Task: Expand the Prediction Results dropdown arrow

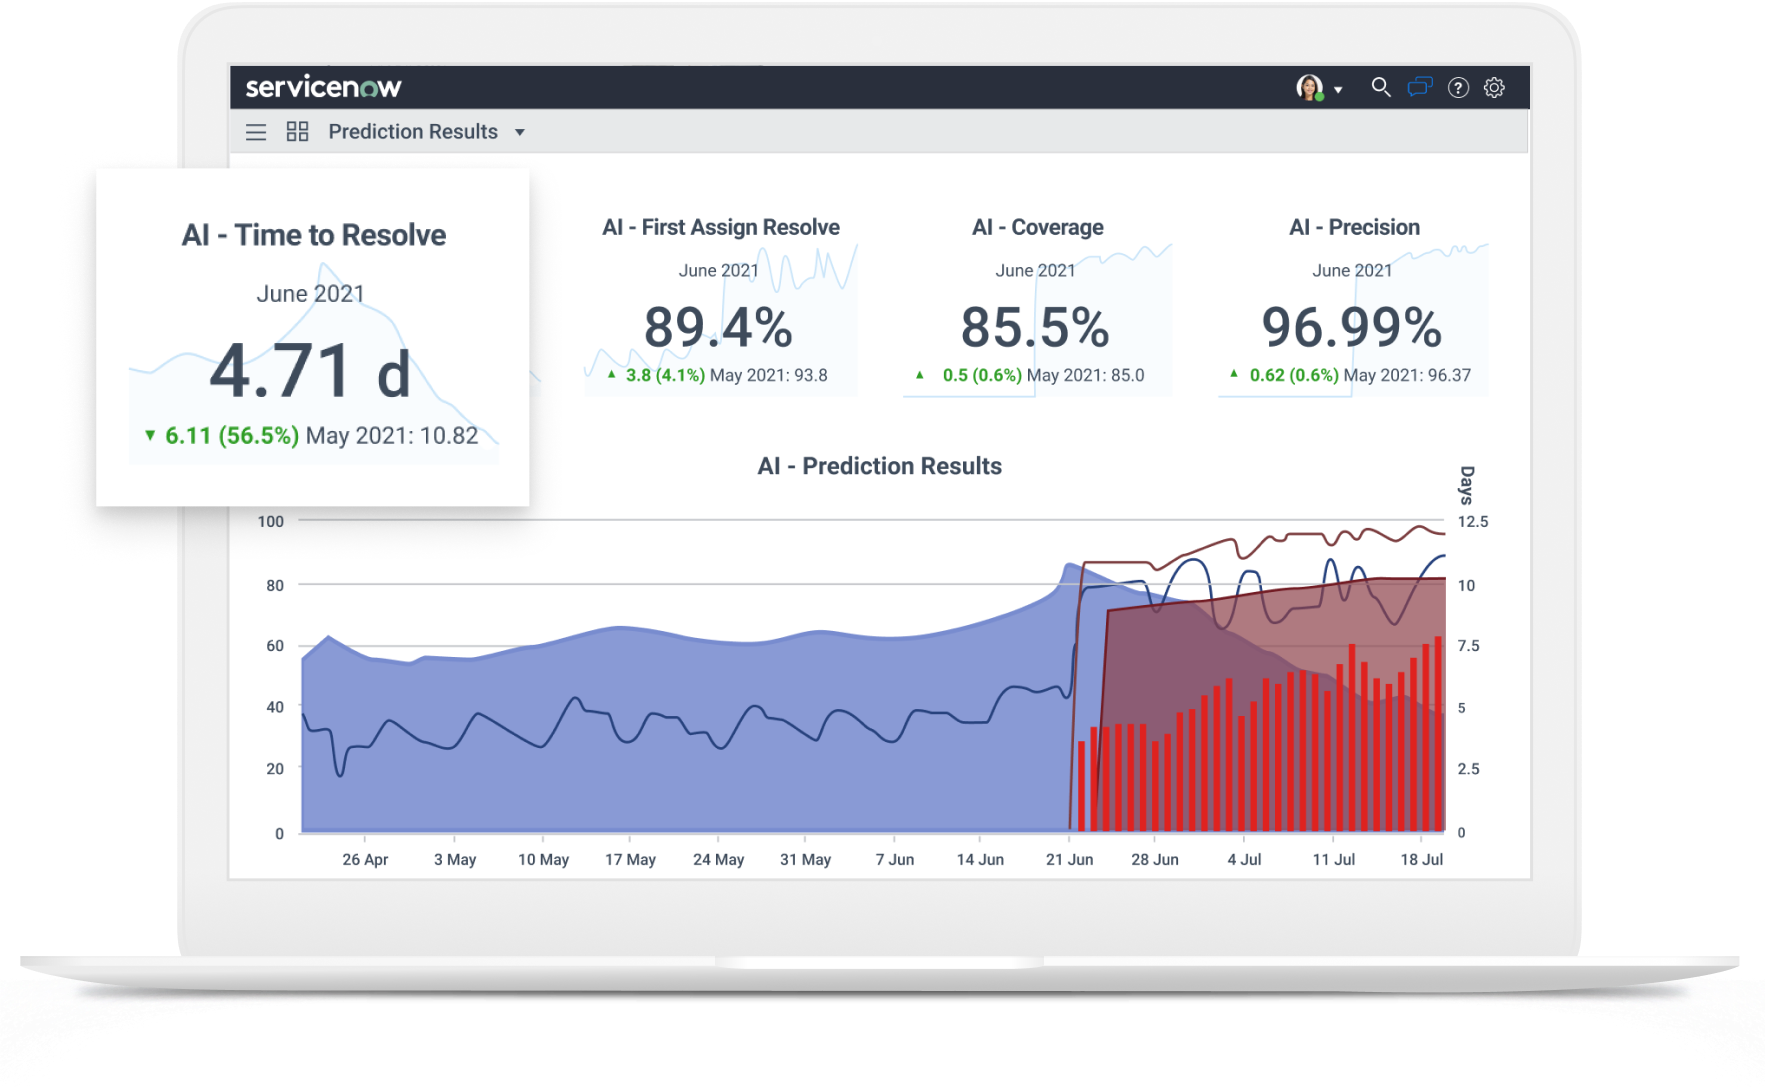Action: click(x=519, y=132)
